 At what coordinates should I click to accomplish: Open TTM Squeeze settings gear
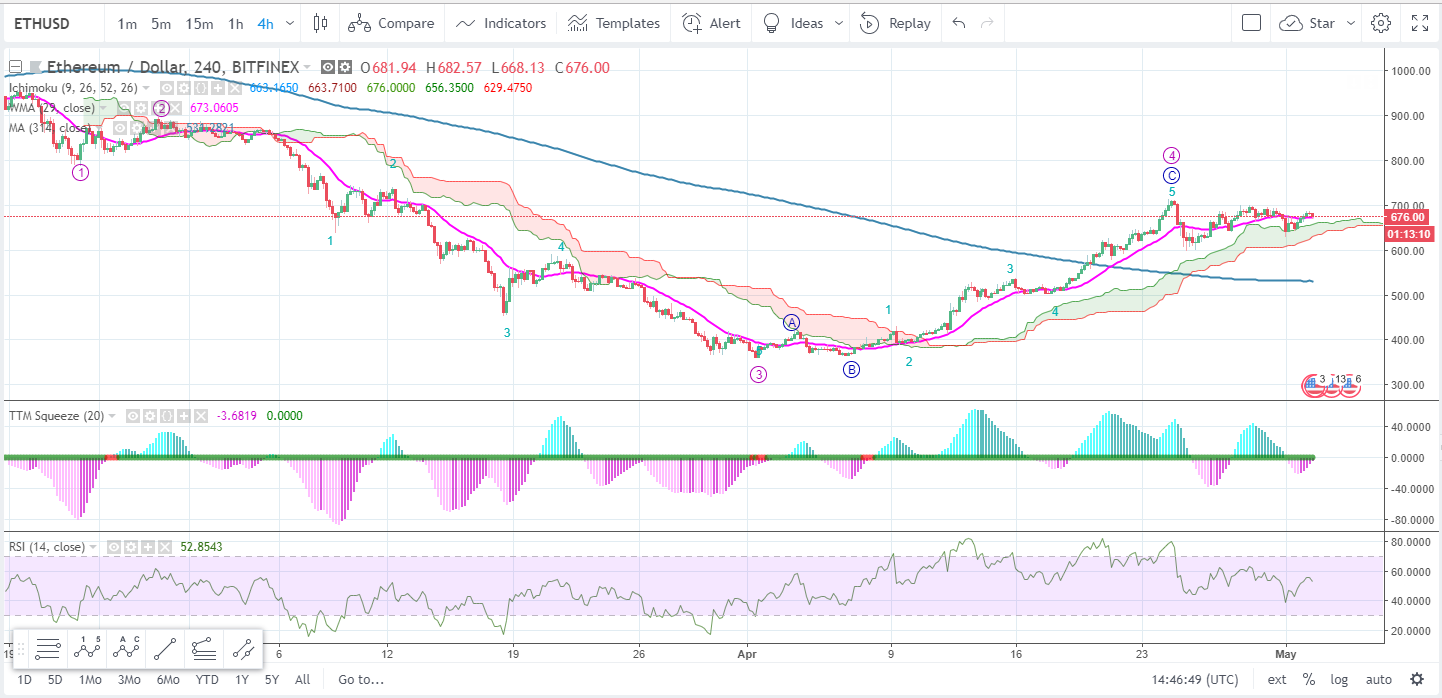[x=150, y=416]
